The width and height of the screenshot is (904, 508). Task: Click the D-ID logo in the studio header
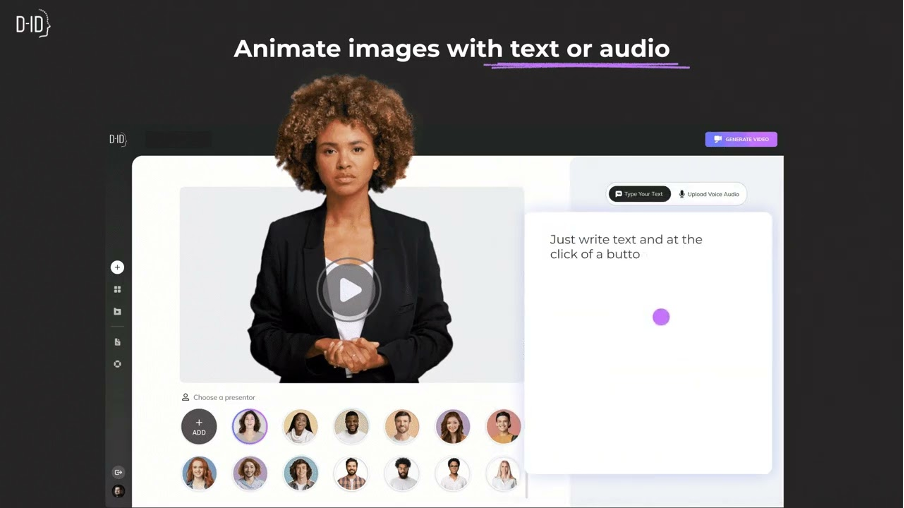pyautogui.click(x=118, y=139)
